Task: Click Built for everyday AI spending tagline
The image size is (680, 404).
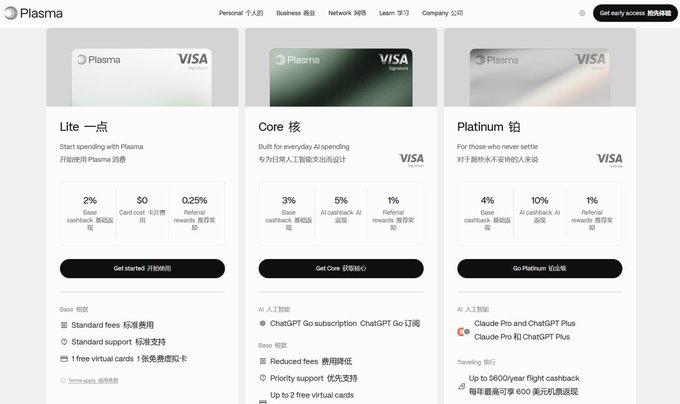Action: click(304, 147)
